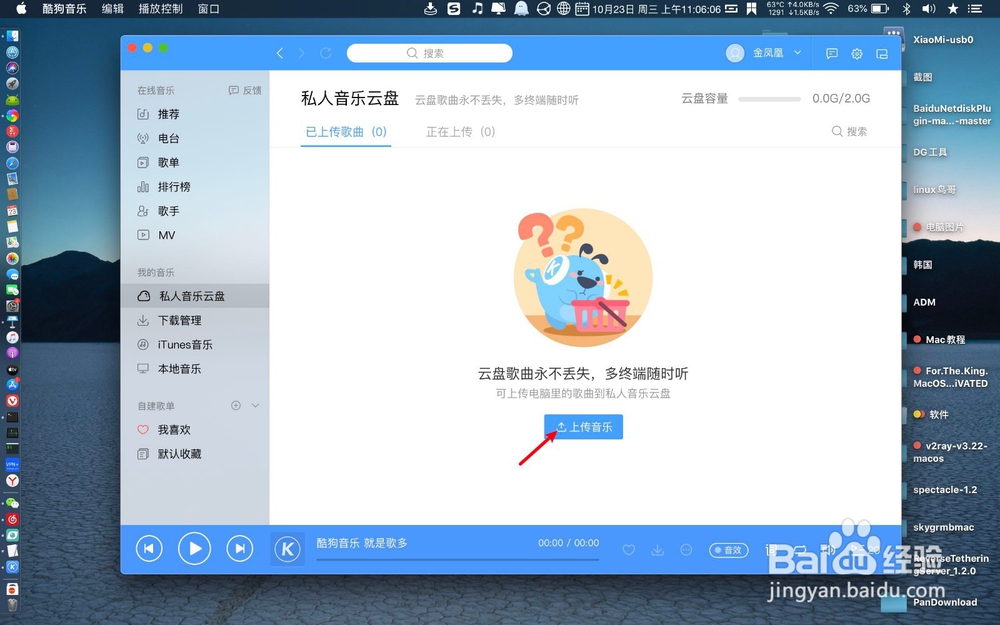Click the user avatar icon

(735, 53)
